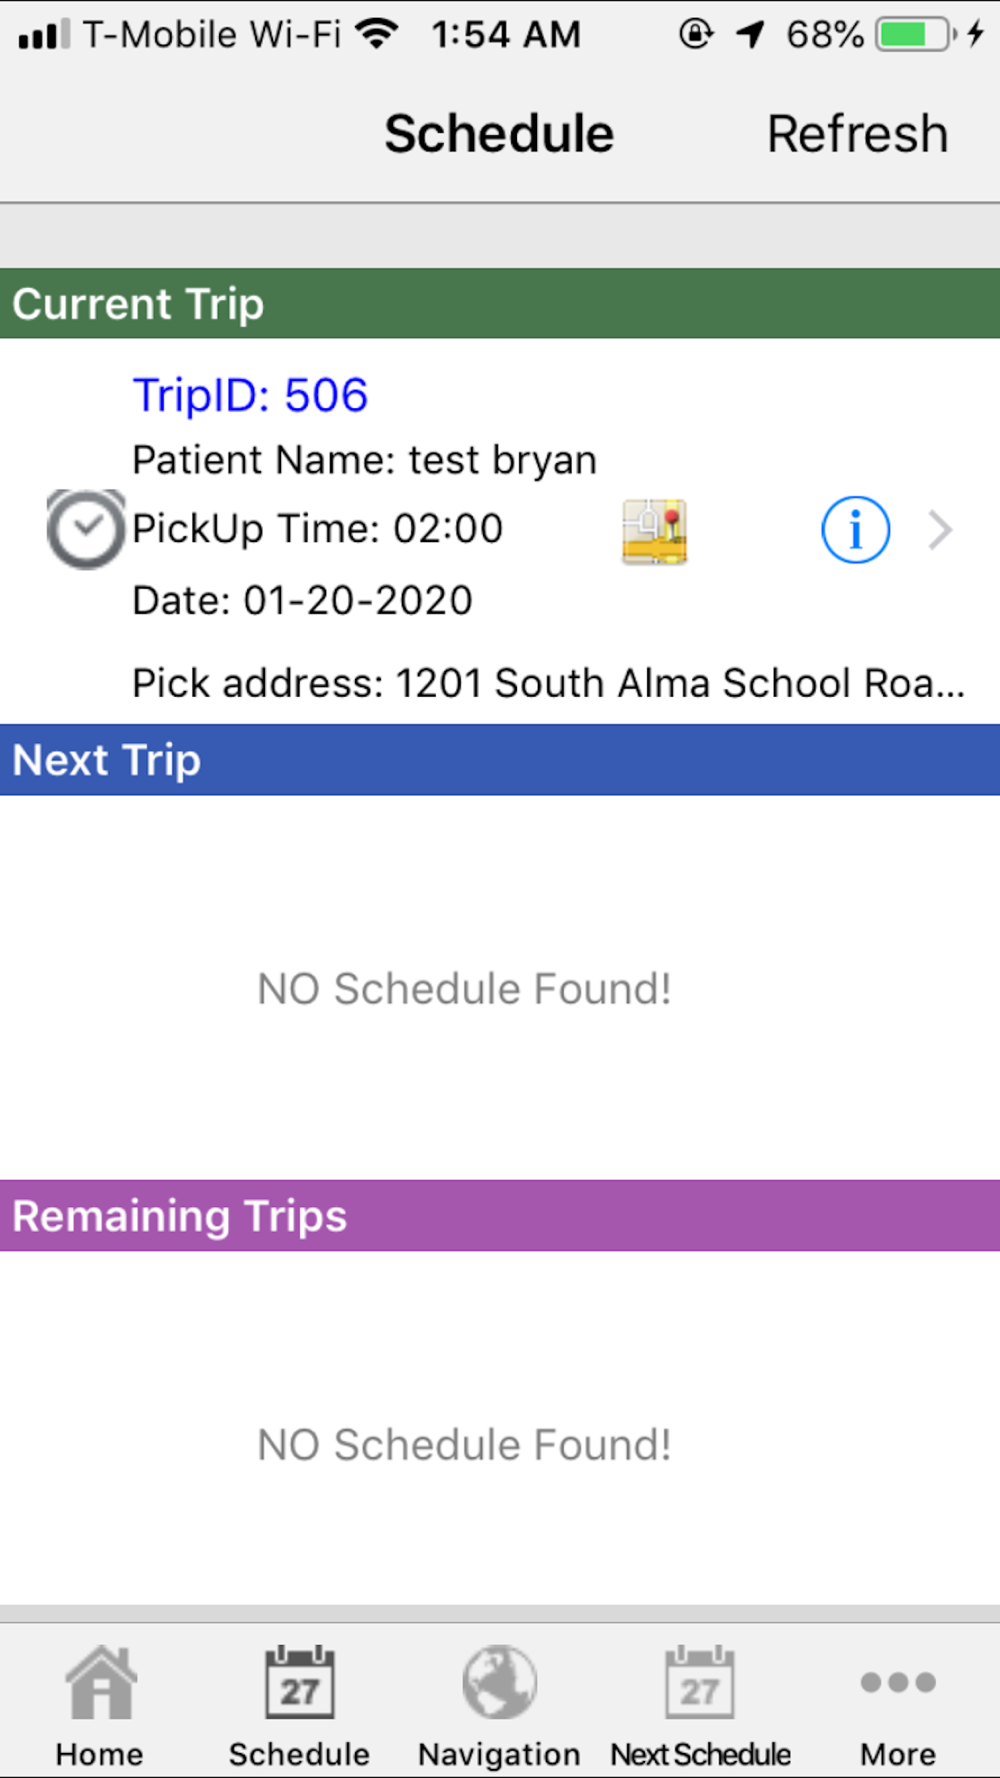Tap the Pick address row

pos(548,683)
